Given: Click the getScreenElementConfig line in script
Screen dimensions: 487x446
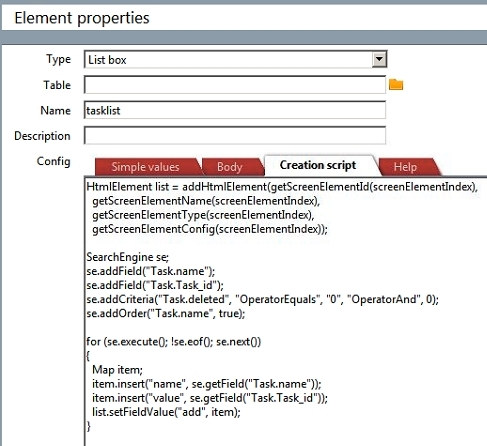Looking at the screenshot, I should point(210,229).
